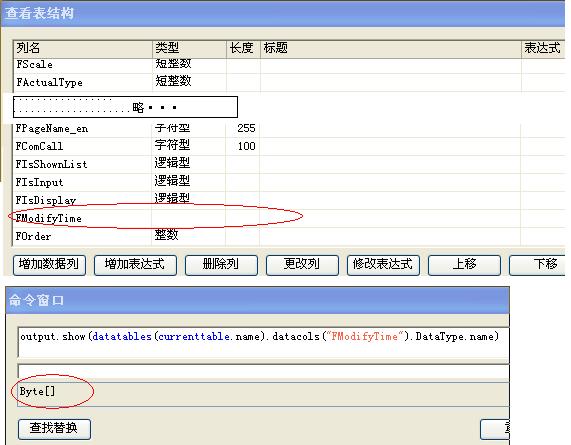Click the command input containing output.show code
Screen dimensions: 571x445
pos(263,342)
